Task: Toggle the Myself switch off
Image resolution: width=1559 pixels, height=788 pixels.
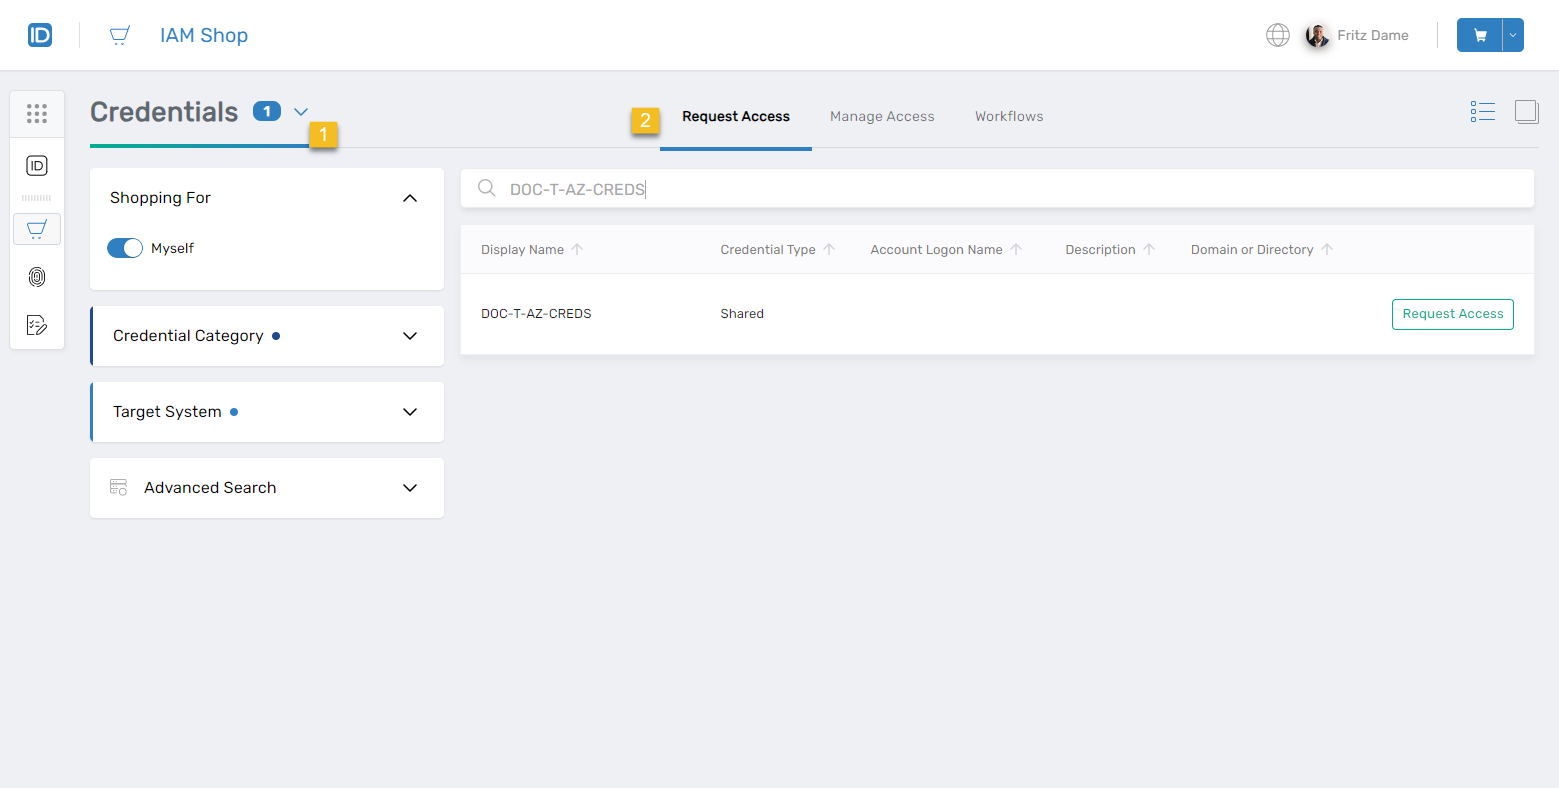Action: click(125, 248)
